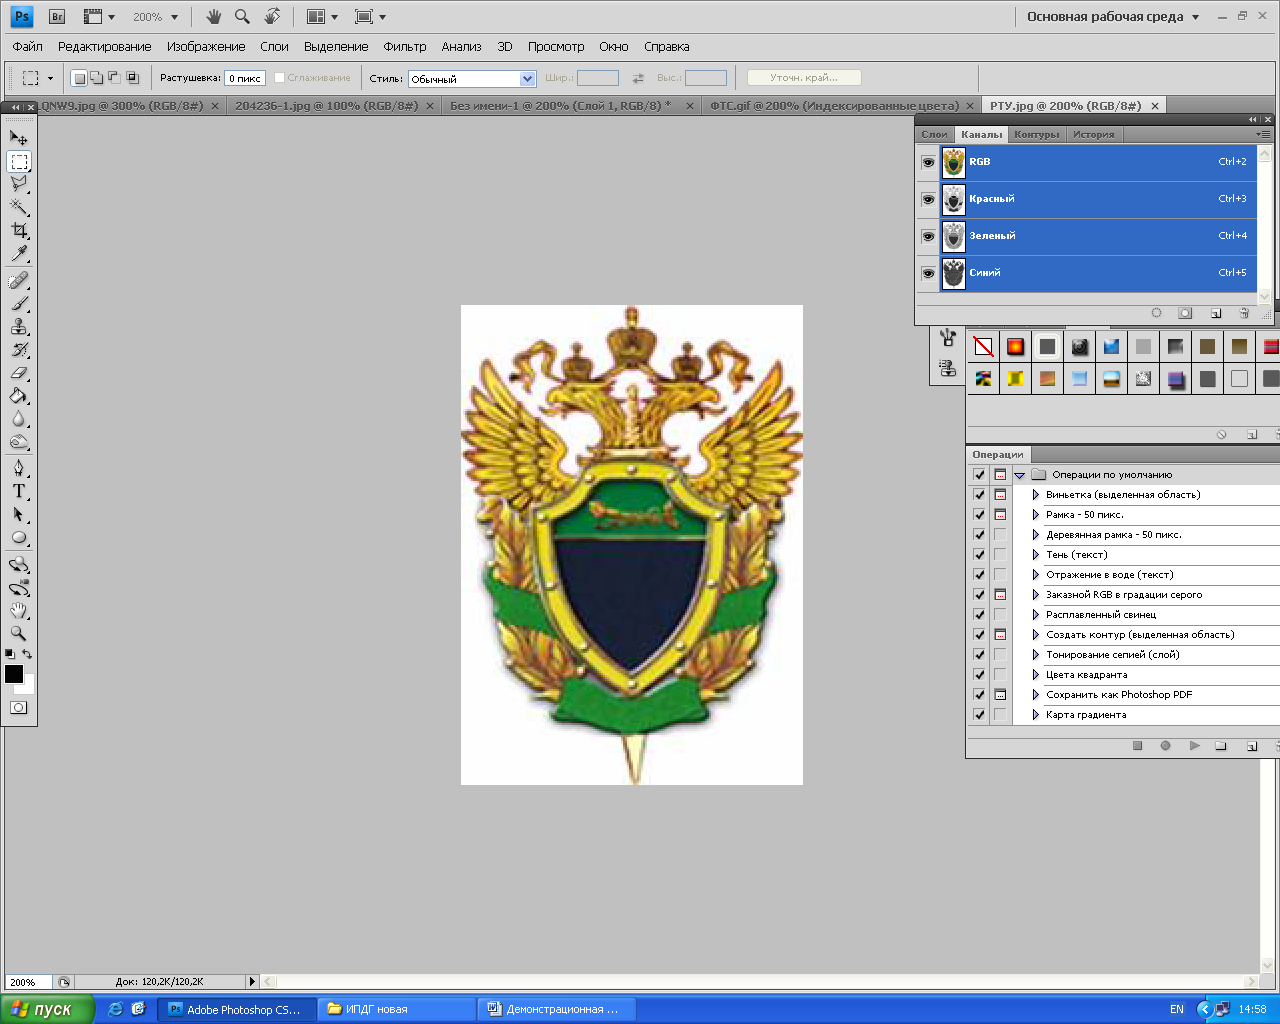
Task: Expand Отражение в воде action
Action: pos(1035,575)
